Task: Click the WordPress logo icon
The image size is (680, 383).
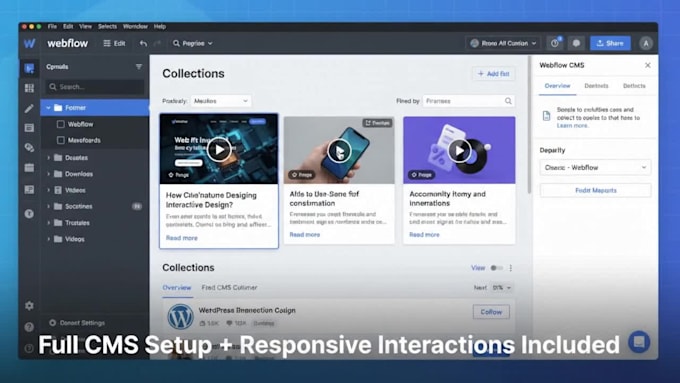Action: pyautogui.click(x=180, y=316)
